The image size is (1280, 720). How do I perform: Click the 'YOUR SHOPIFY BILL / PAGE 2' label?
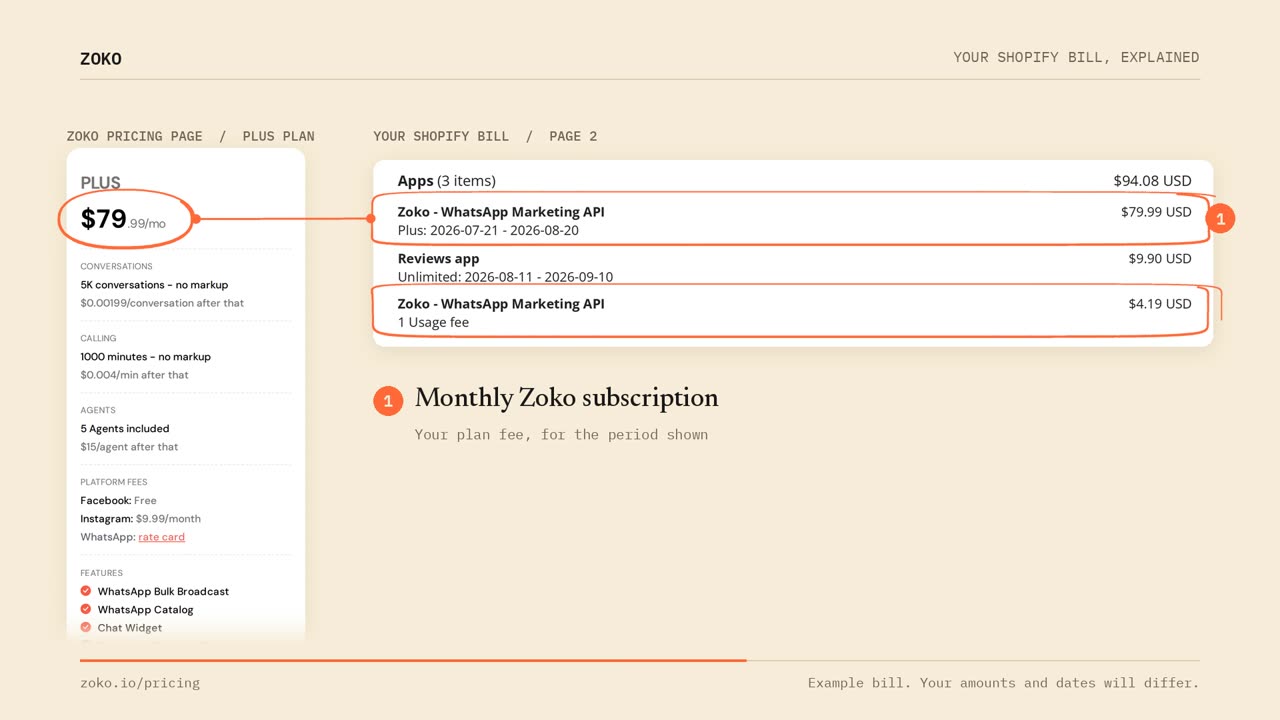(x=485, y=136)
